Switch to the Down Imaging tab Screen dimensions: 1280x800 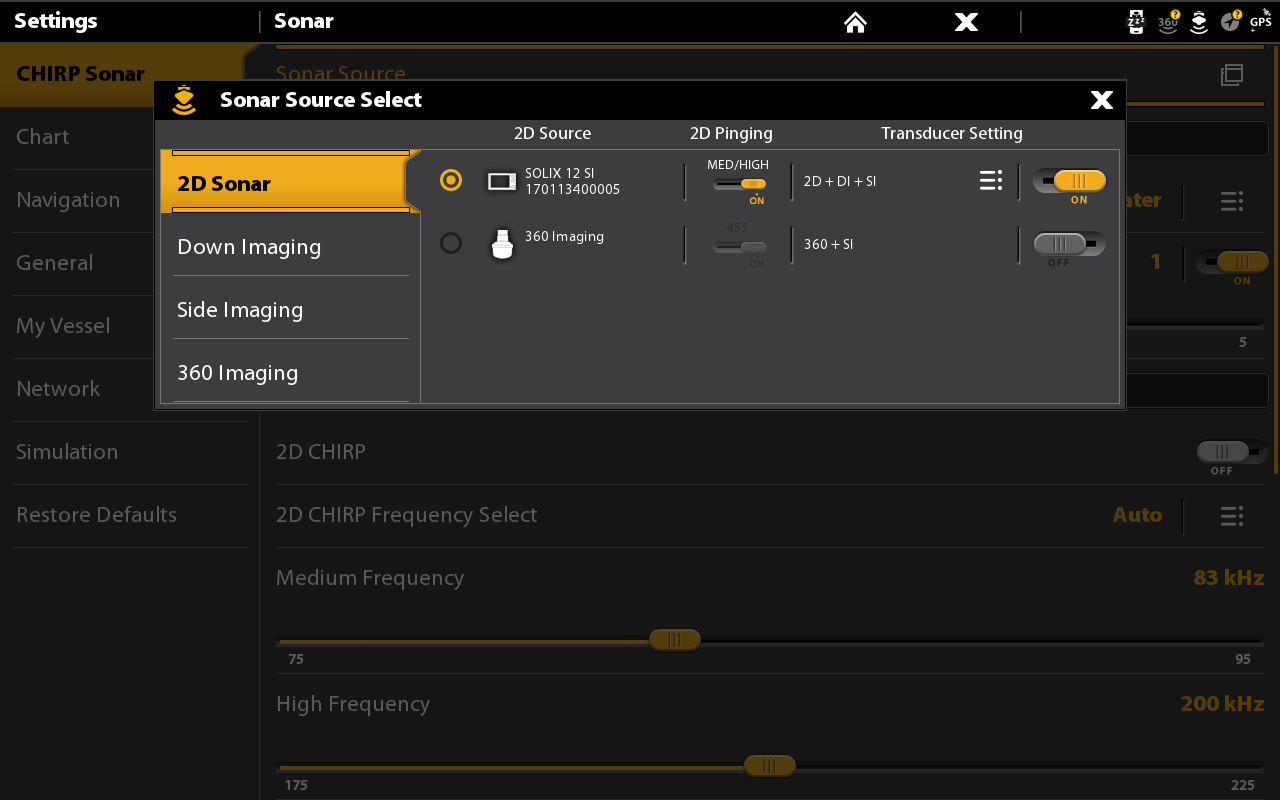pyautogui.click(x=249, y=247)
